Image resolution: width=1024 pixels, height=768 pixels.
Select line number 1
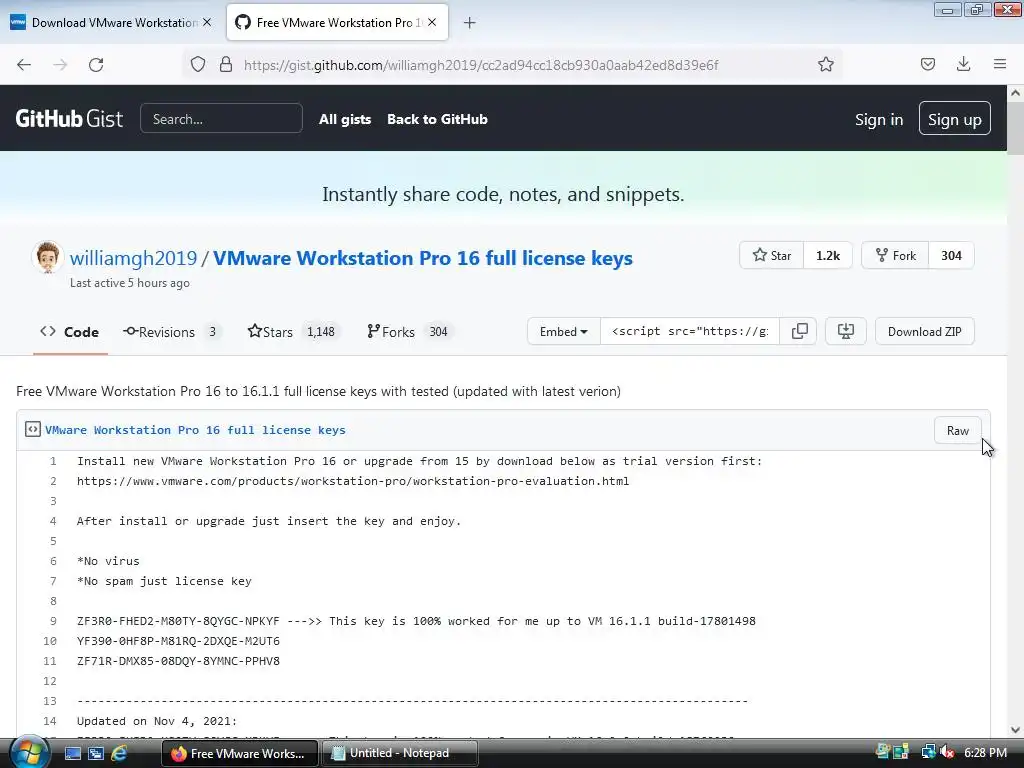53,461
